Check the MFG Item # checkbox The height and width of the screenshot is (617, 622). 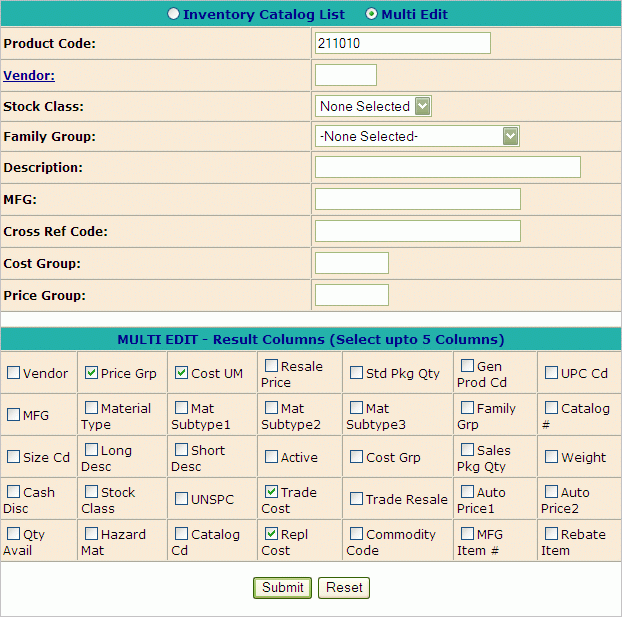click(467, 534)
